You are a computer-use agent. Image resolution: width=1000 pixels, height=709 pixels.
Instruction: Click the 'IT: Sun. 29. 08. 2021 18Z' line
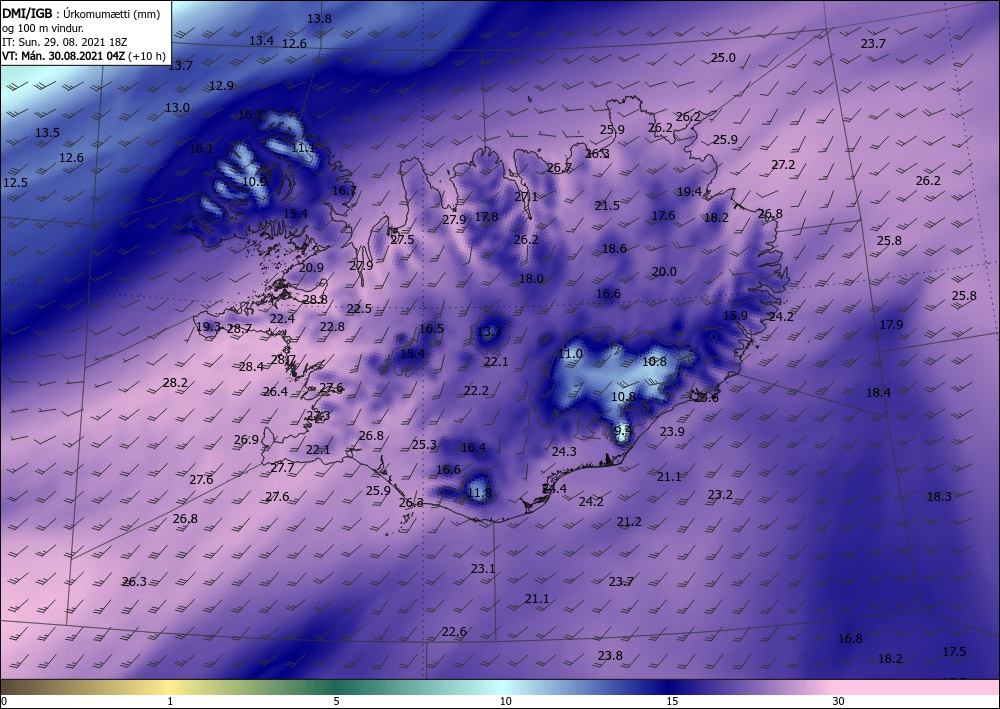click(x=64, y=42)
